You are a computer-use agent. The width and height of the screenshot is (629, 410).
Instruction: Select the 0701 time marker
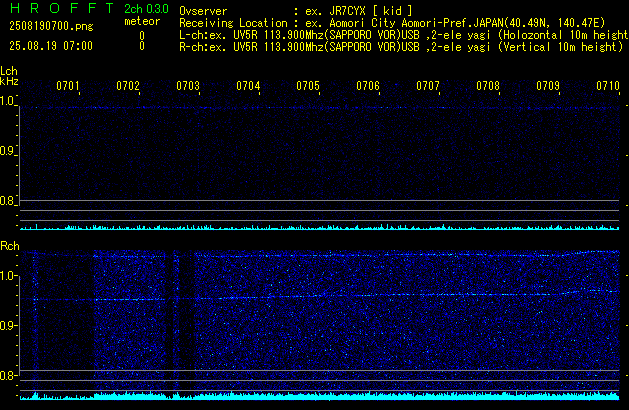68,86
